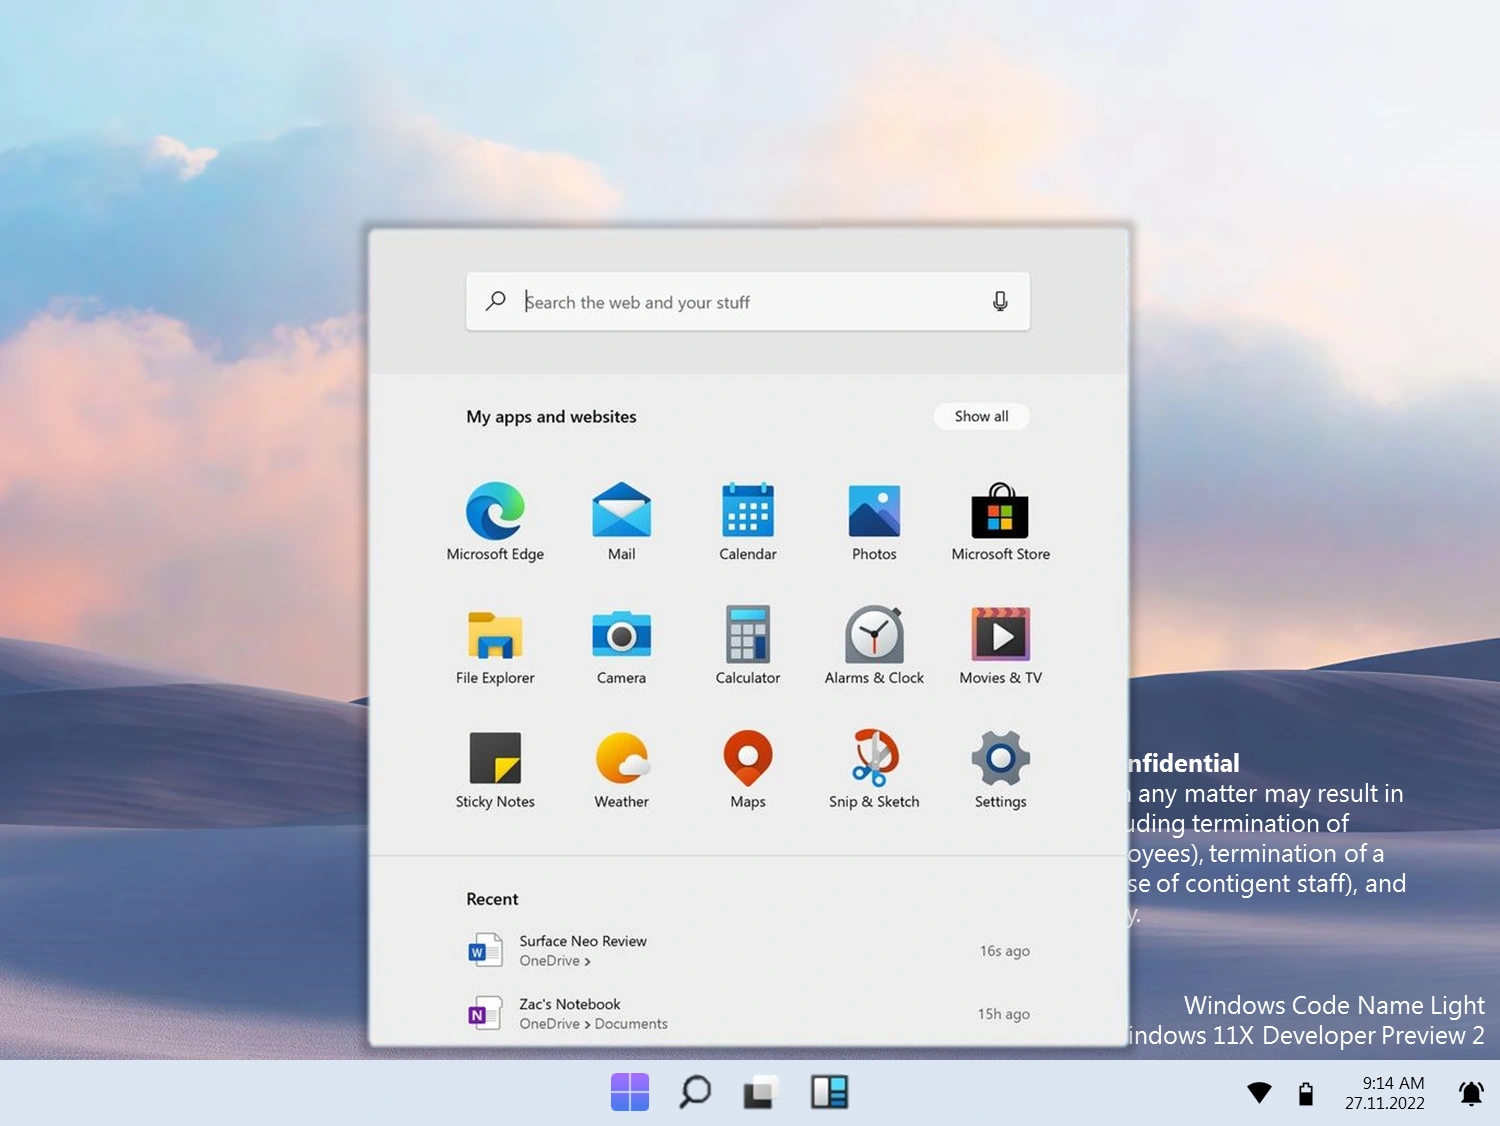Launch the Mail app

click(621, 522)
